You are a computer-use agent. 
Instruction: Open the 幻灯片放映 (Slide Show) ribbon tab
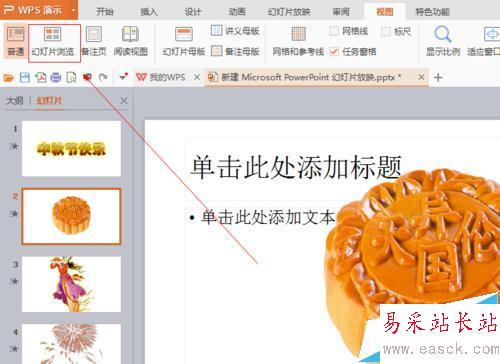[x=289, y=12]
